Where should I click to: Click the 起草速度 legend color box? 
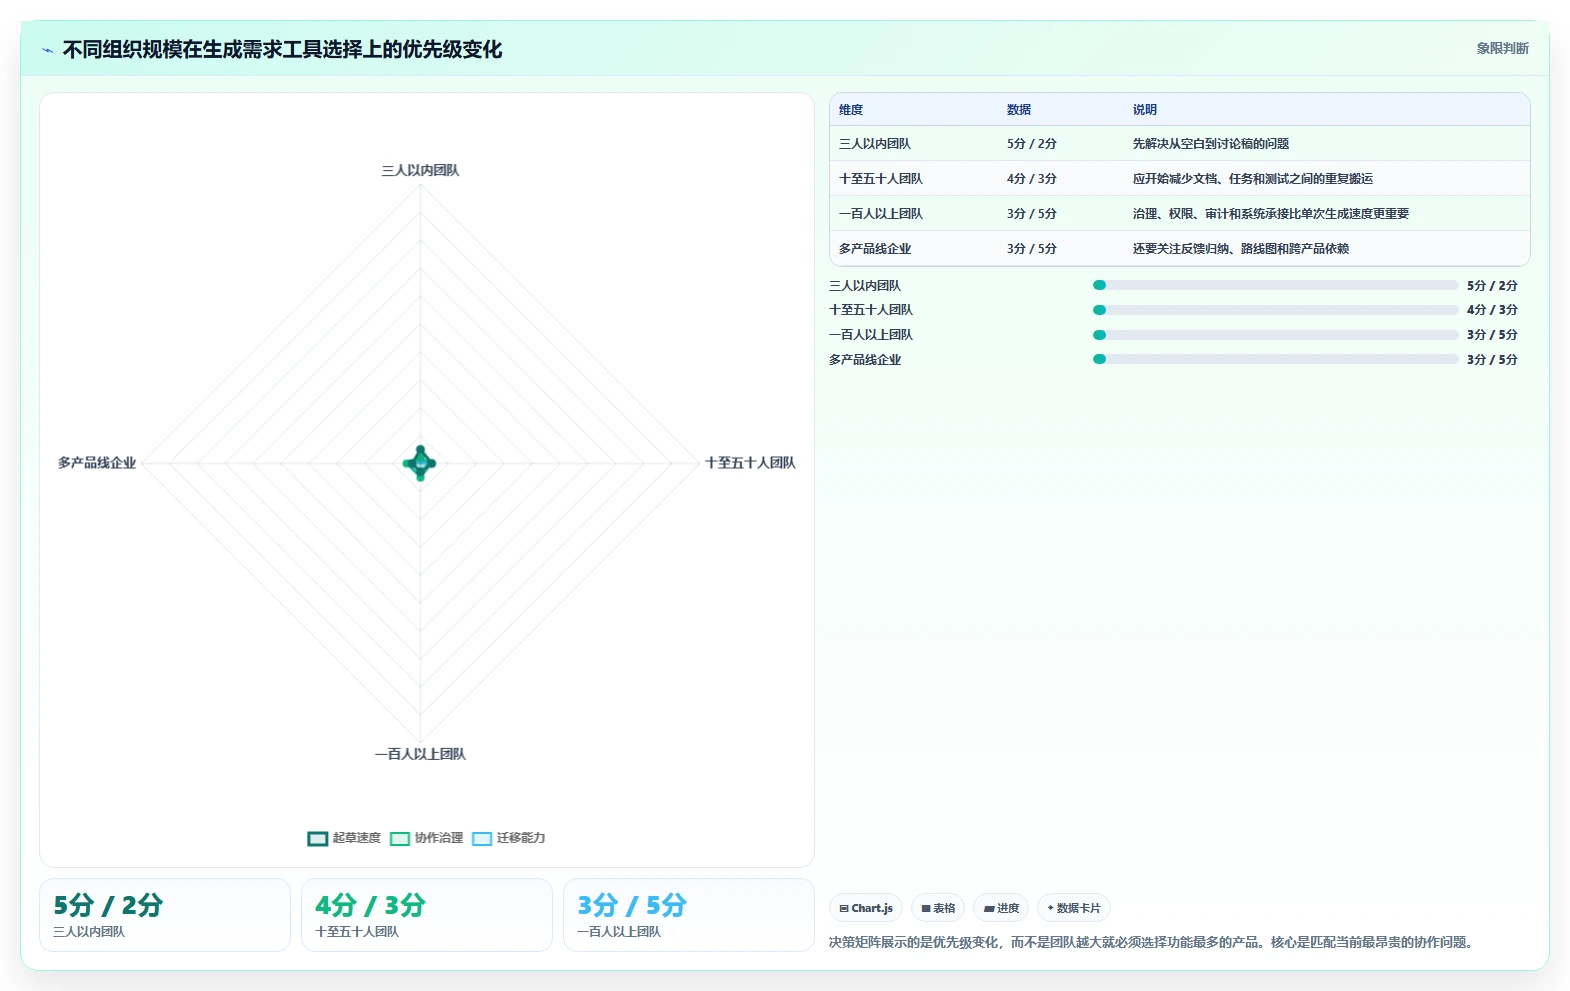pyautogui.click(x=318, y=839)
